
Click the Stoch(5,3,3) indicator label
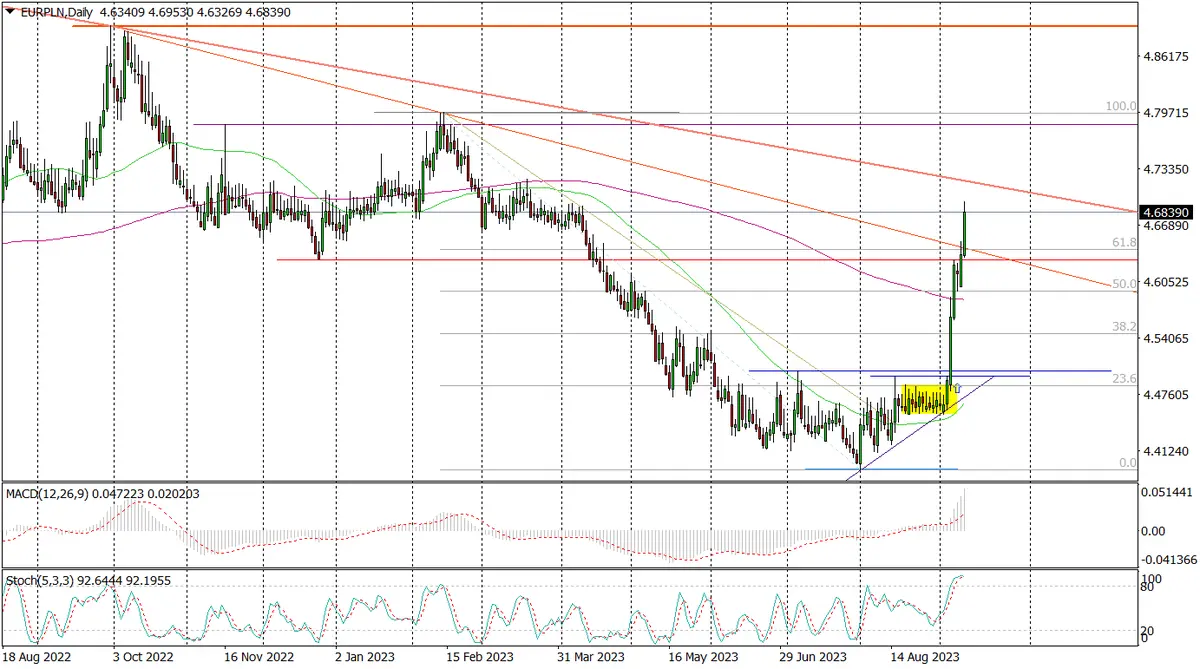(x=40, y=581)
